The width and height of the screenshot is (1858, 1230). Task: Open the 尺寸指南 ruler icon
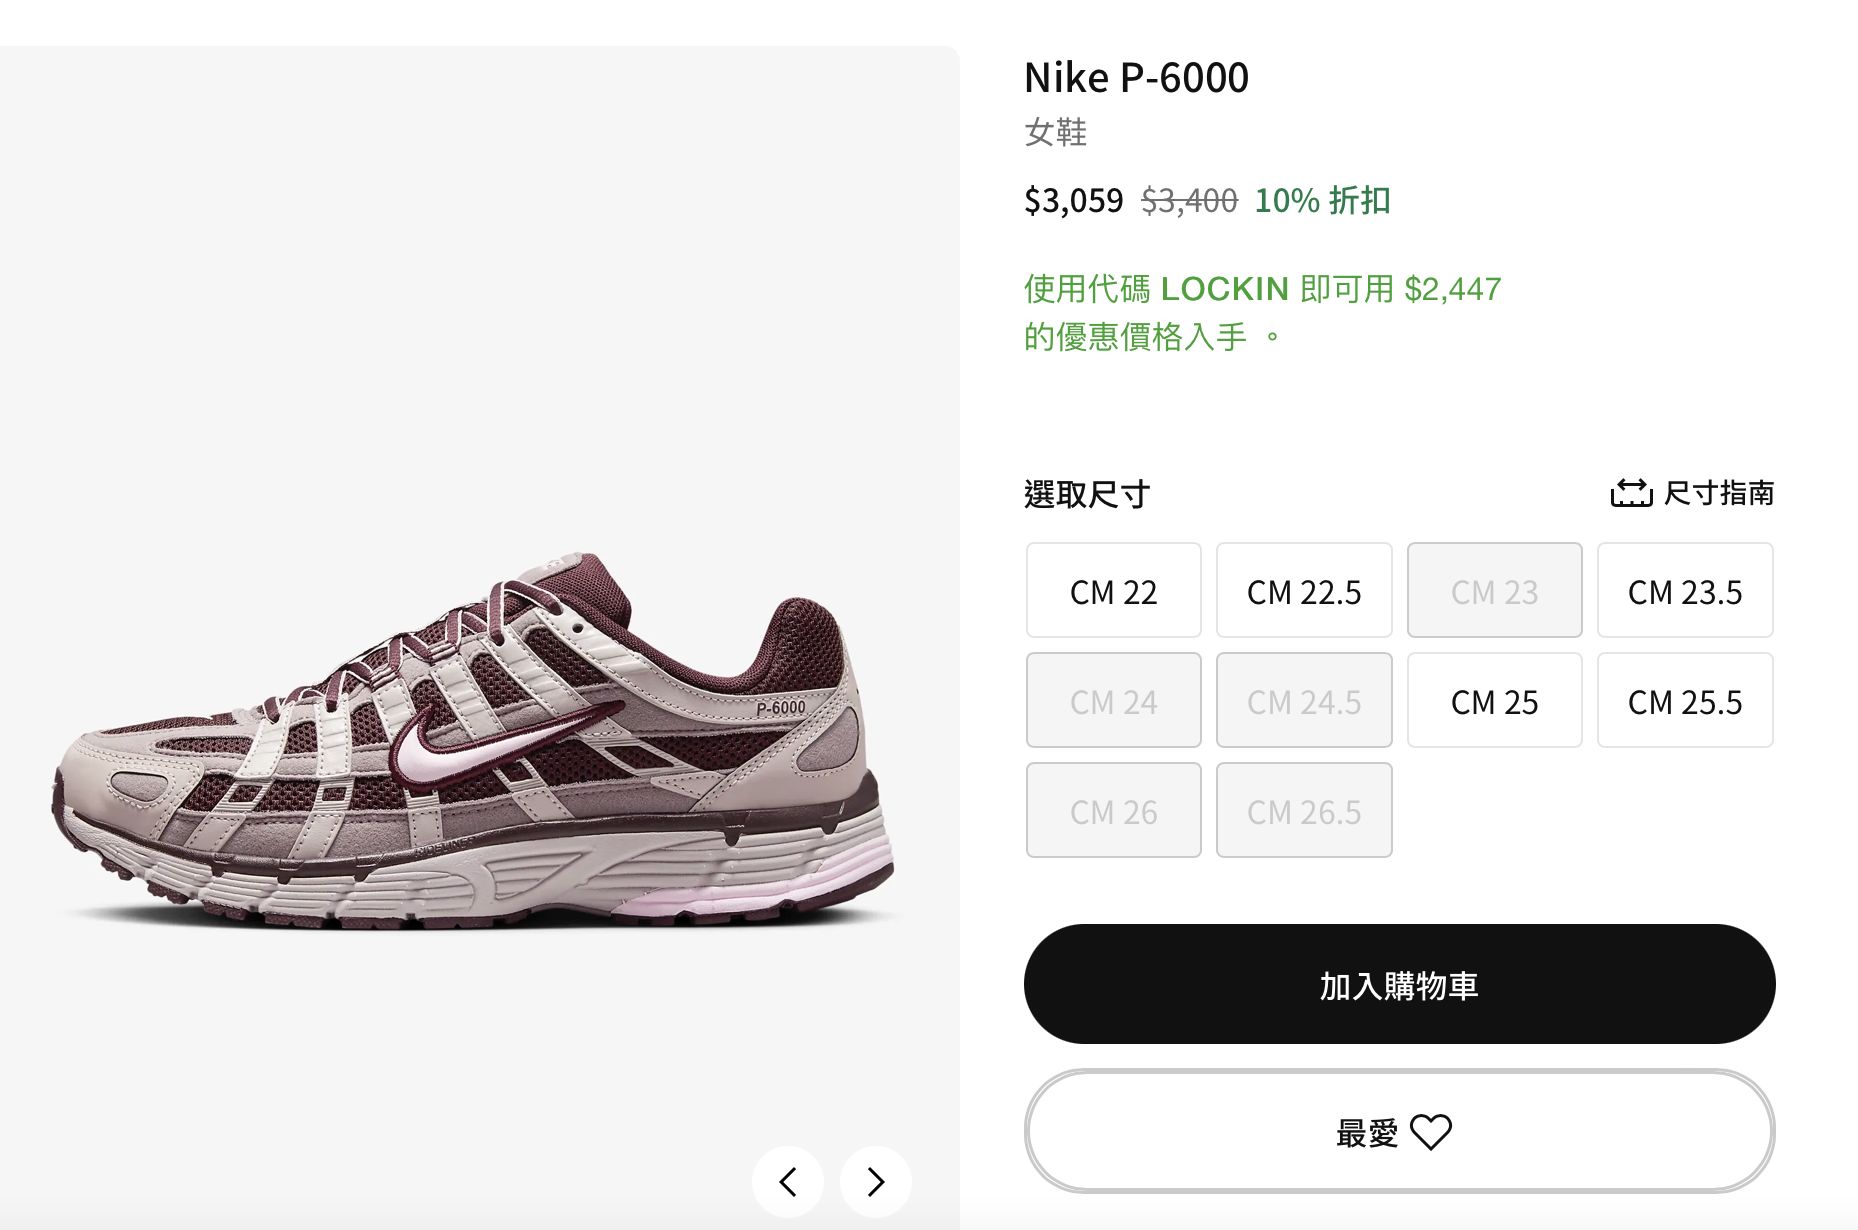[x=1633, y=491]
